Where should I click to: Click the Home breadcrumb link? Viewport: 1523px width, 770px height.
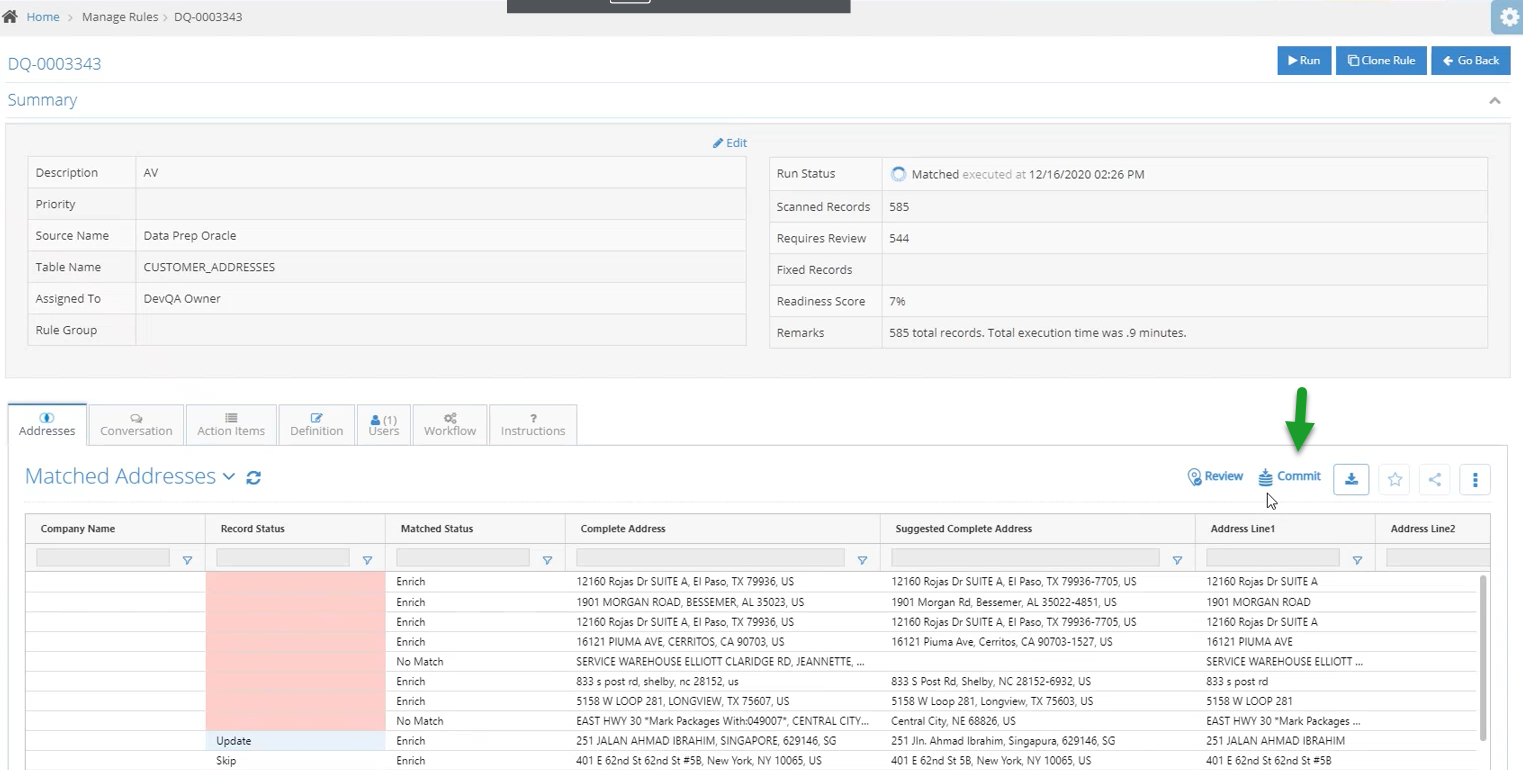tap(43, 17)
